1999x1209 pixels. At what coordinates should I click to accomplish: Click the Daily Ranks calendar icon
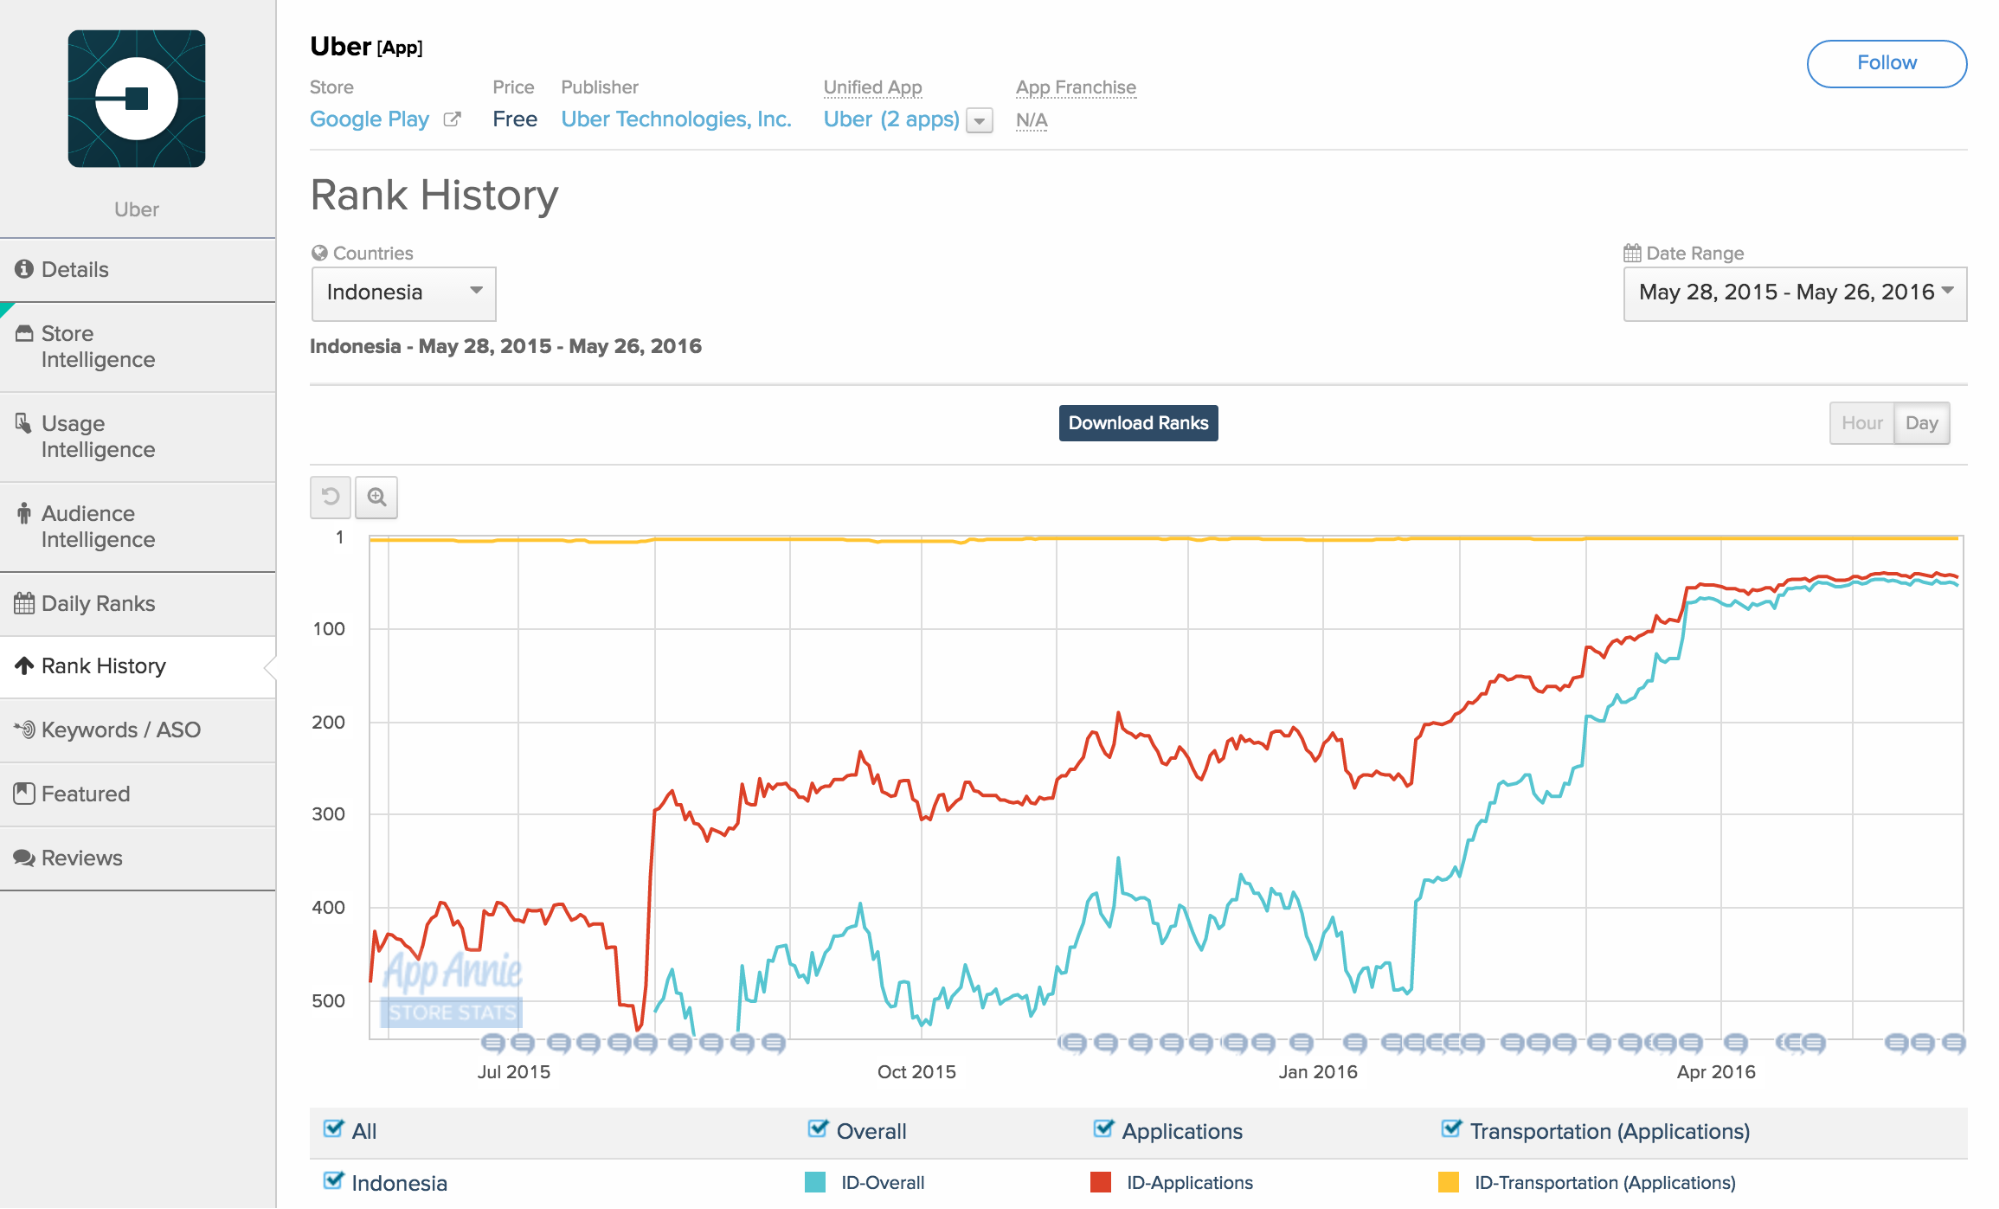(x=24, y=604)
